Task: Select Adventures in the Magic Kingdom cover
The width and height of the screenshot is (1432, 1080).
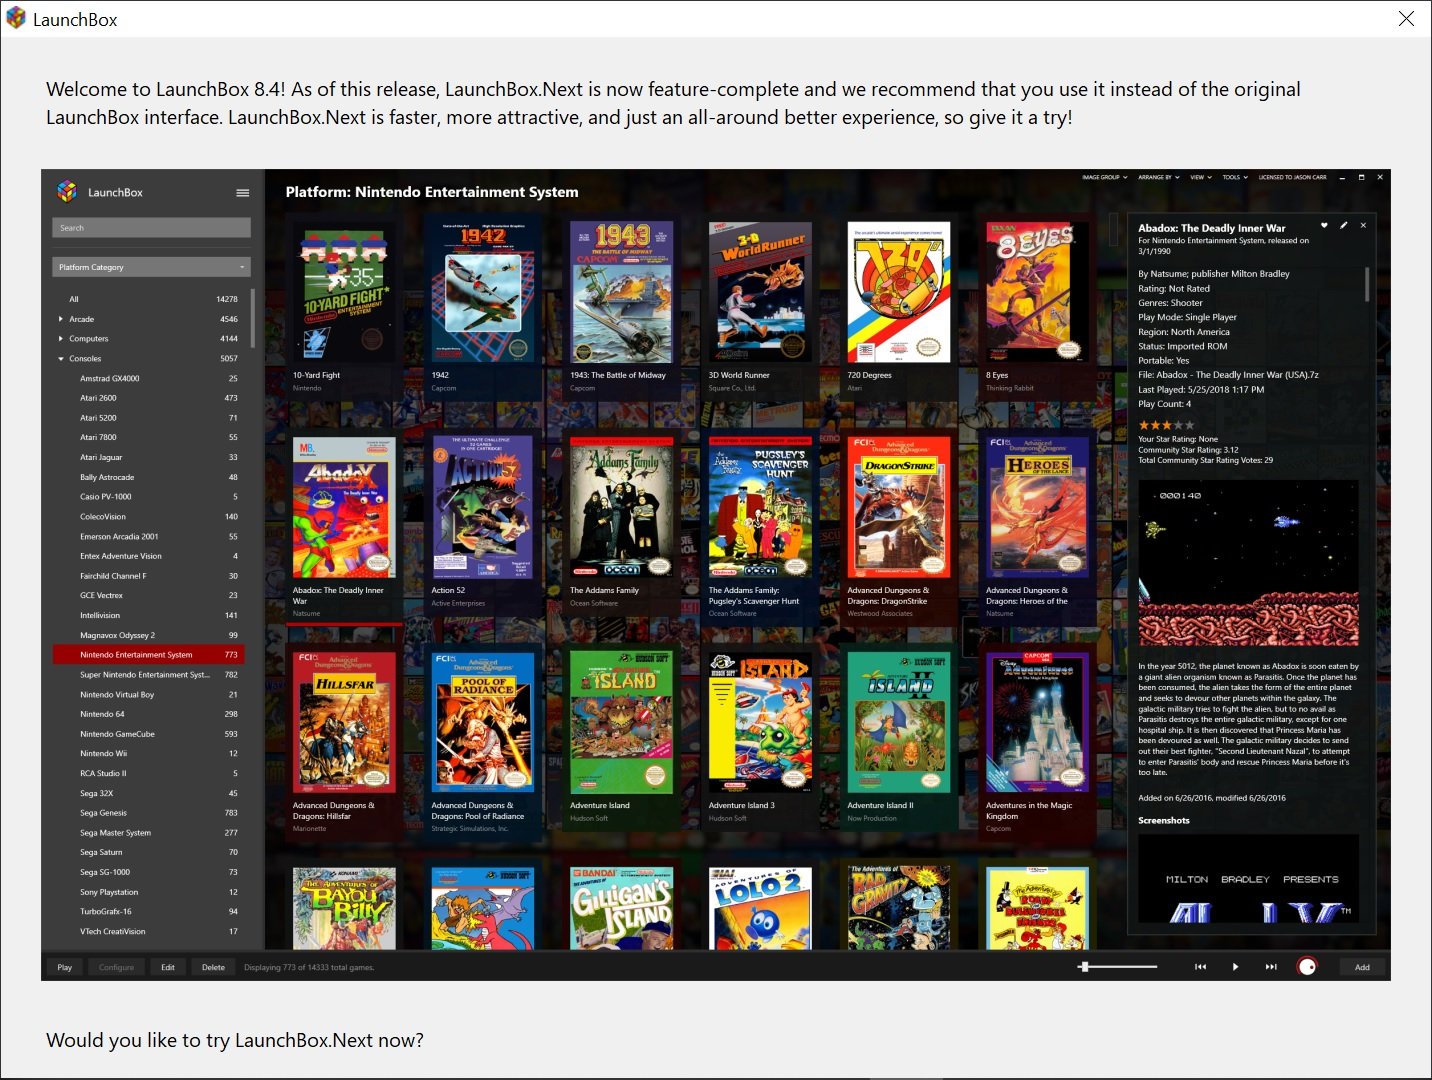Action: pos(1037,722)
